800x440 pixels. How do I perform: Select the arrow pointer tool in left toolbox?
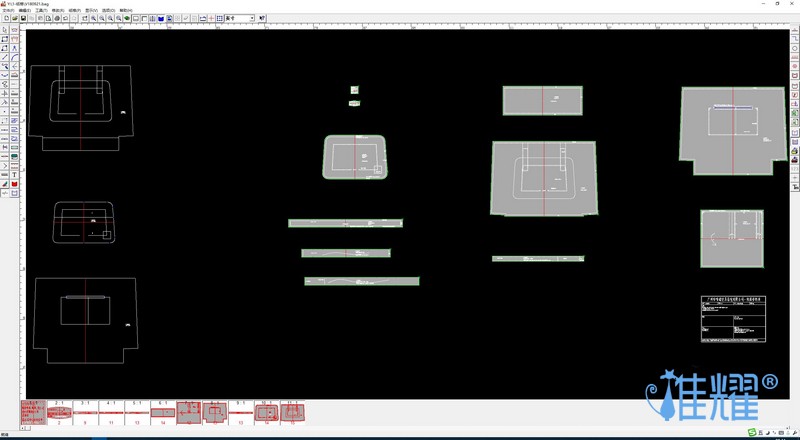tap(5, 30)
